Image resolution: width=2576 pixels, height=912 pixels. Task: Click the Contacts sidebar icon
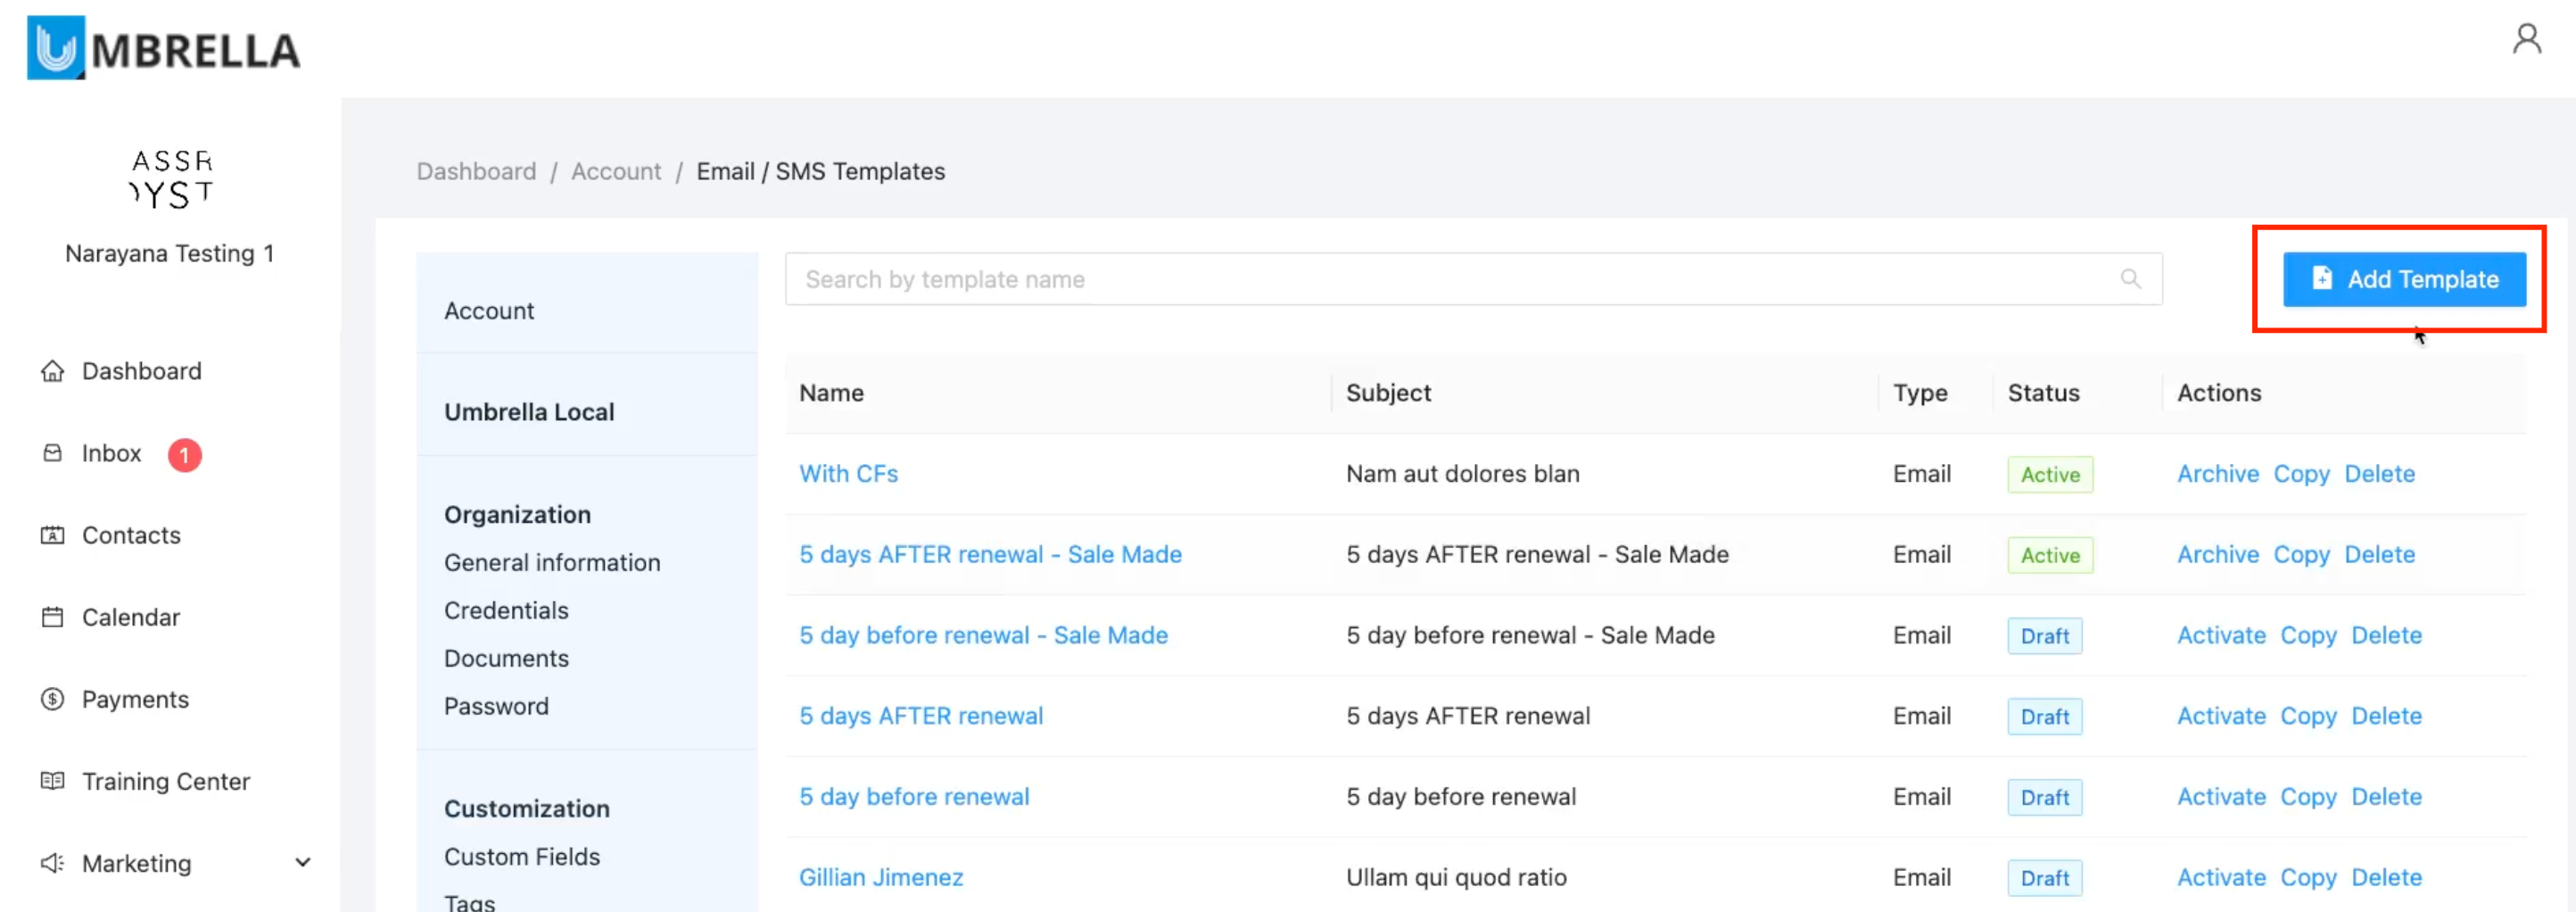coord(52,535)
